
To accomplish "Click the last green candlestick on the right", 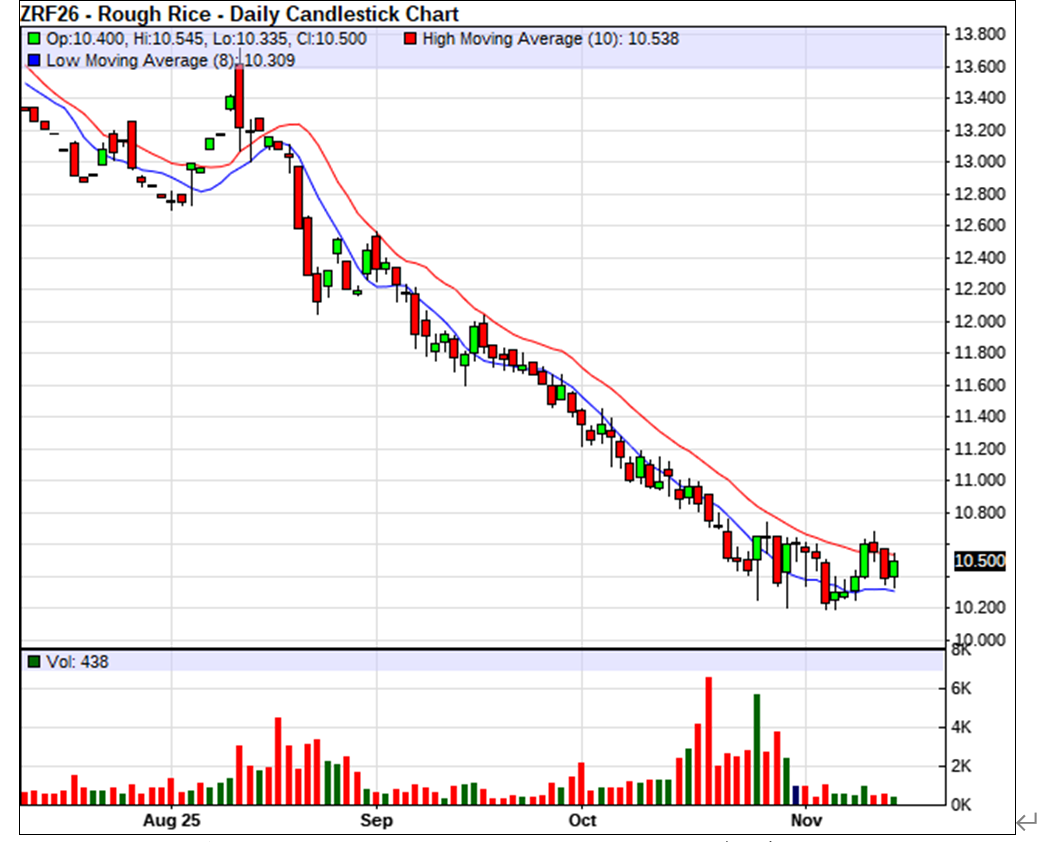I will (x=894, y=569).
